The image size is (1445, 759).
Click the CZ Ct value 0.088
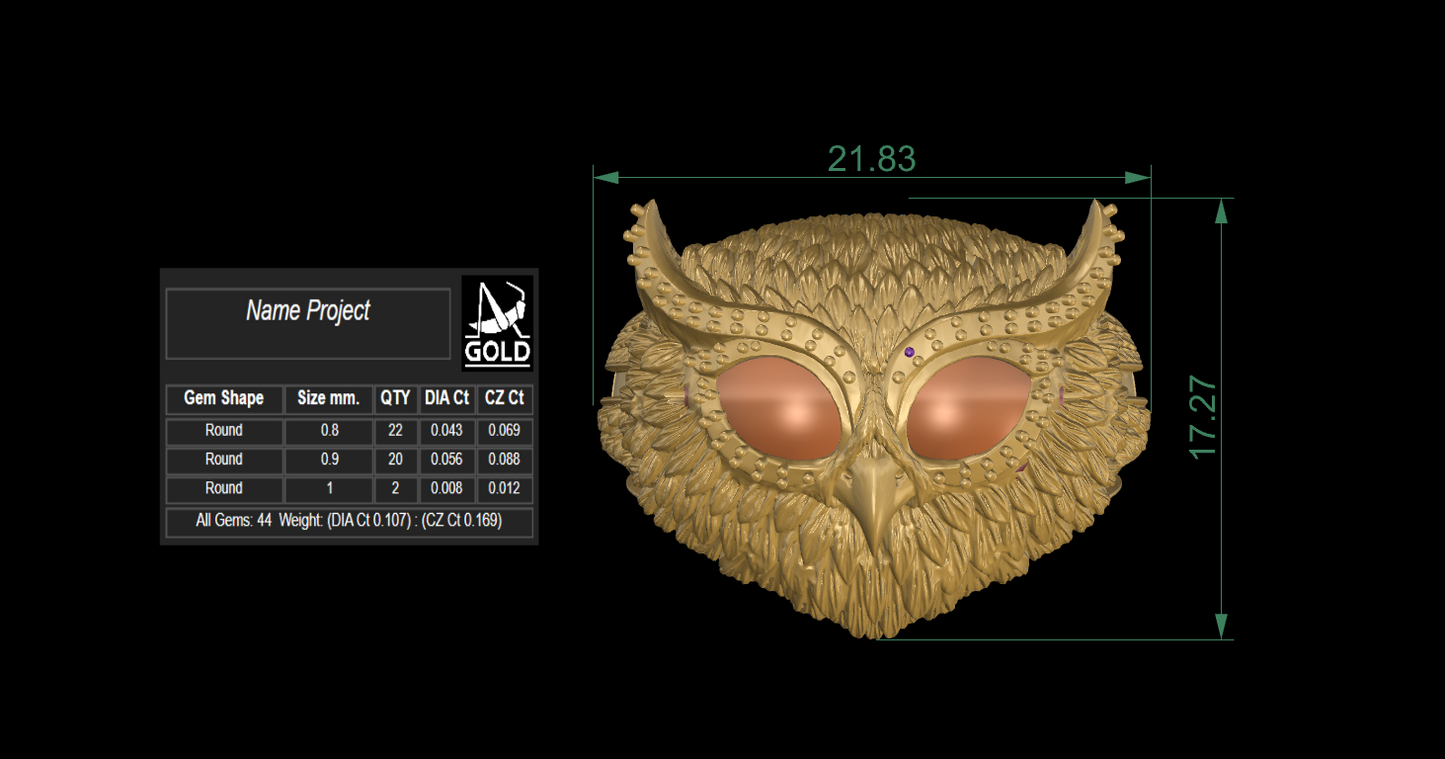pos(504,460)
